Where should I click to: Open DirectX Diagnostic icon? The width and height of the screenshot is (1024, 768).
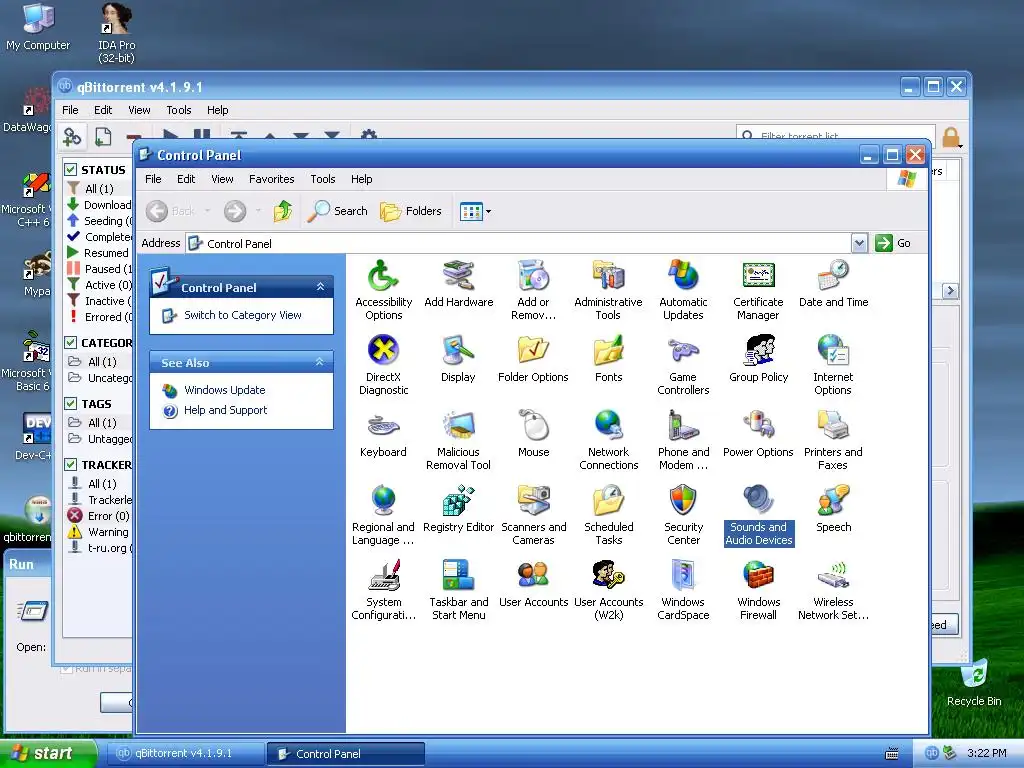(x=383, y=365)
